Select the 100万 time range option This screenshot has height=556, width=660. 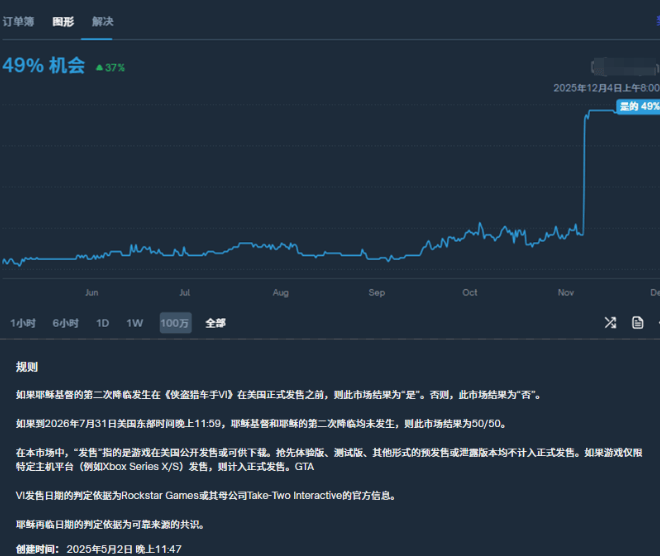point(175,323)
